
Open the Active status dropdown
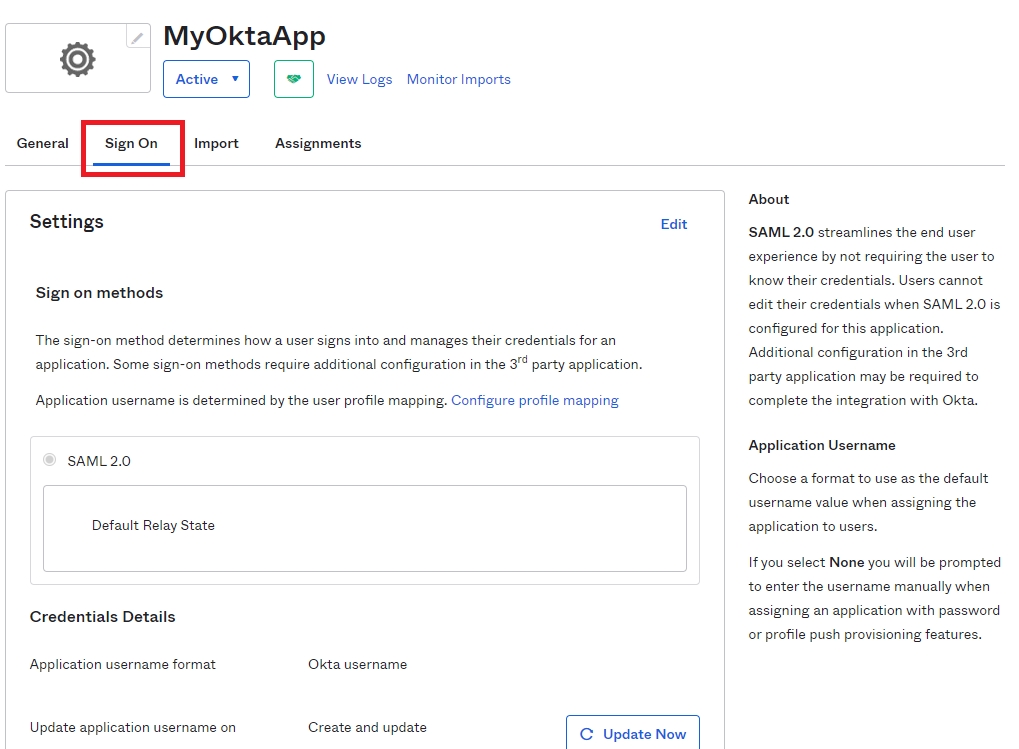tap(206, 79)
